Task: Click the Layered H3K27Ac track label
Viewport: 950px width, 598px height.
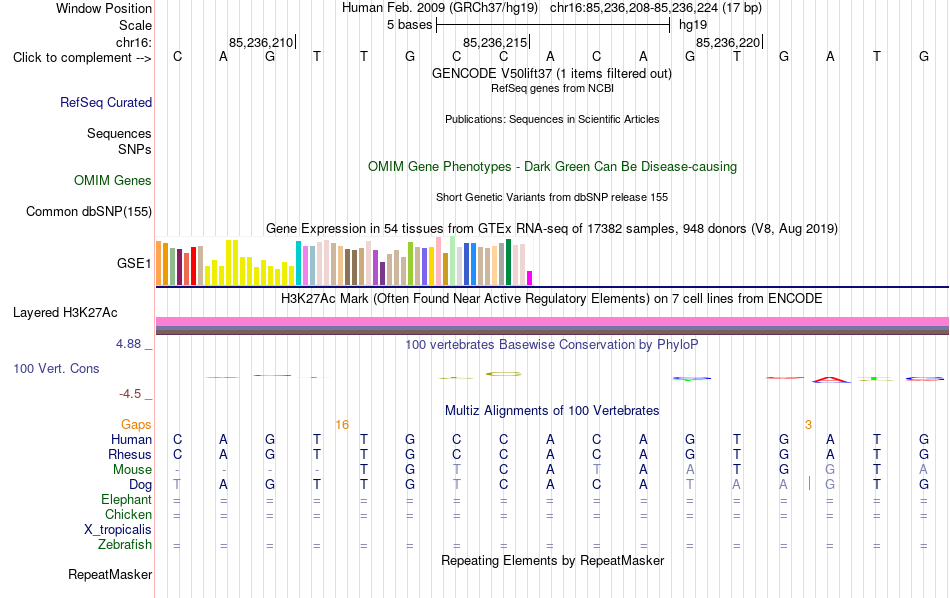Action: [65, 313]
